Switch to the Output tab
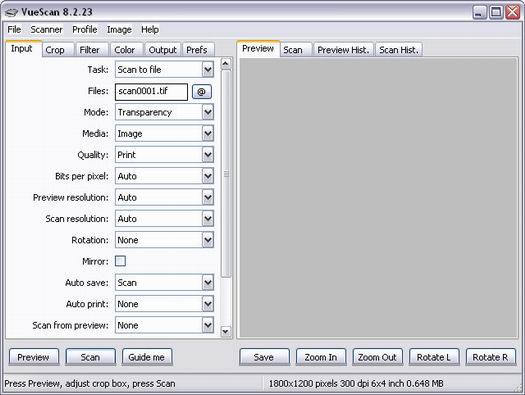This screenshot has width=525, height=395. (x=163, y=50)
